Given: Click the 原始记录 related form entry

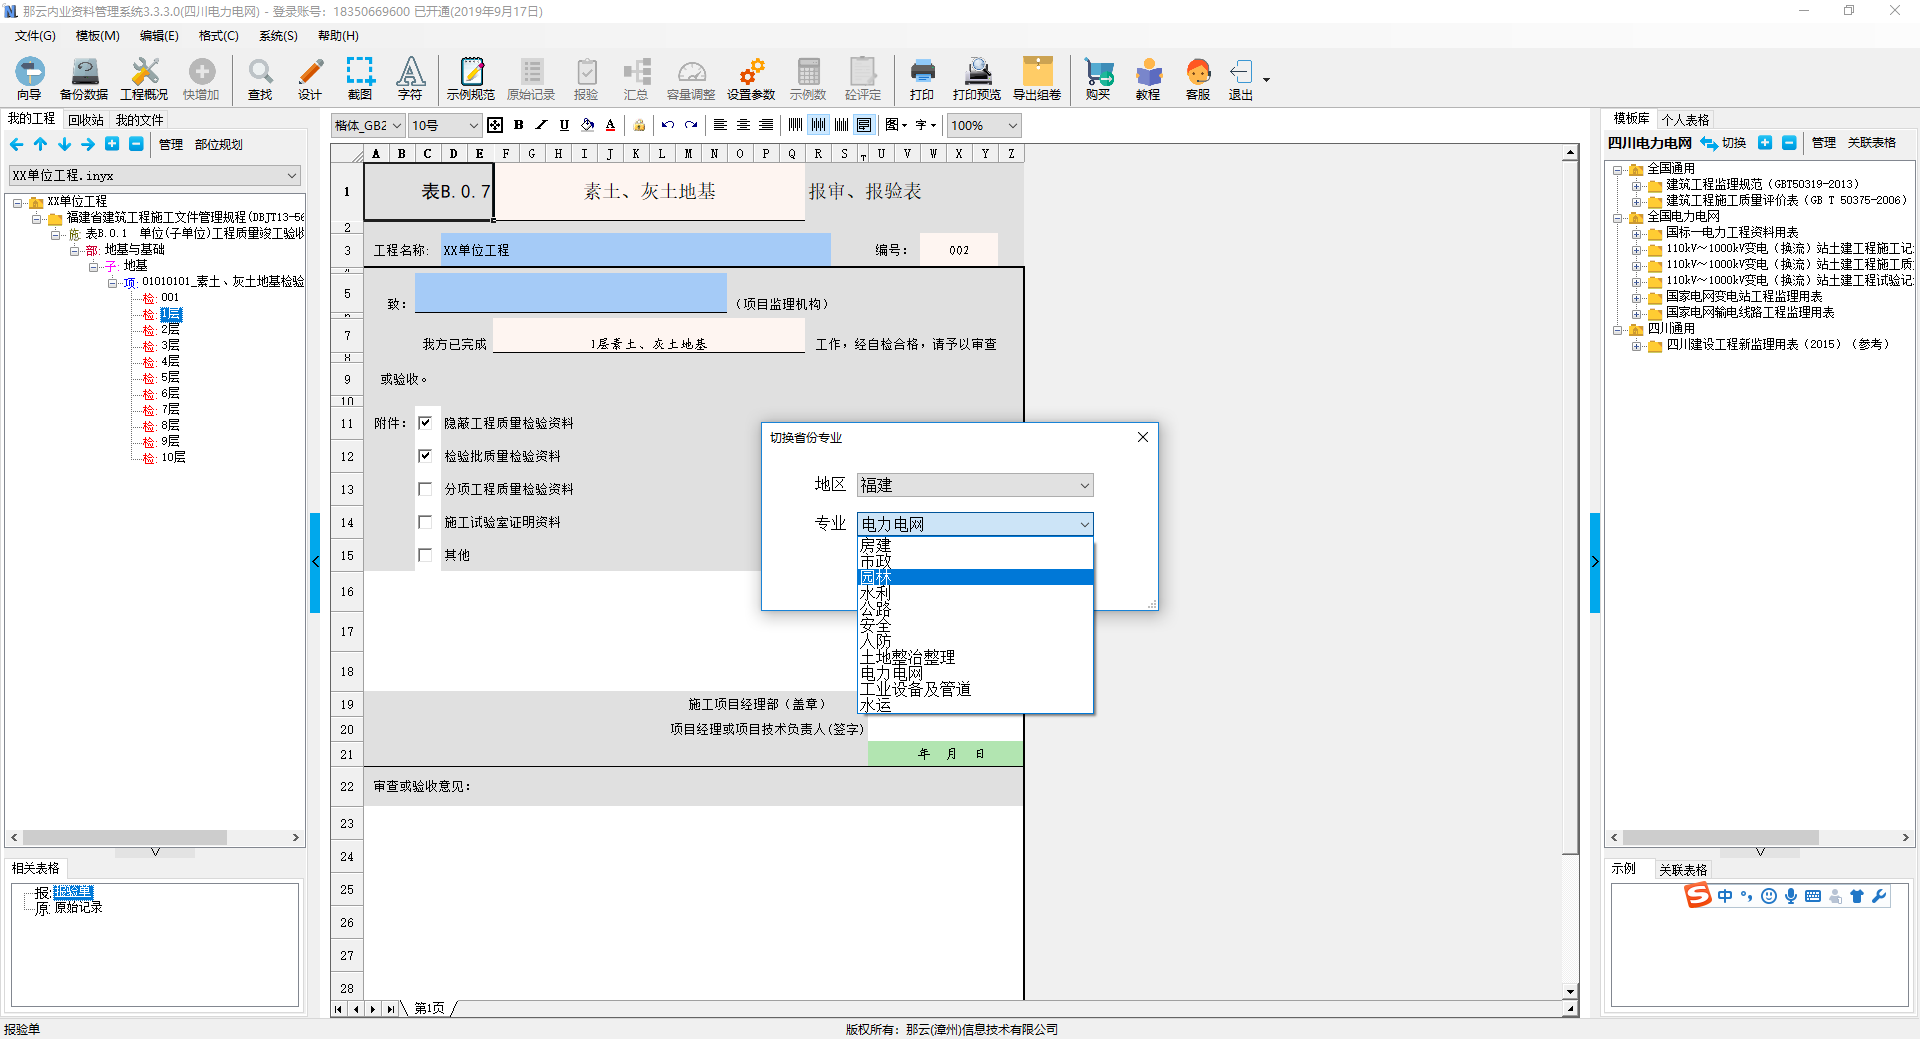Looking at the screenshot, I should [x=78, y=908].
